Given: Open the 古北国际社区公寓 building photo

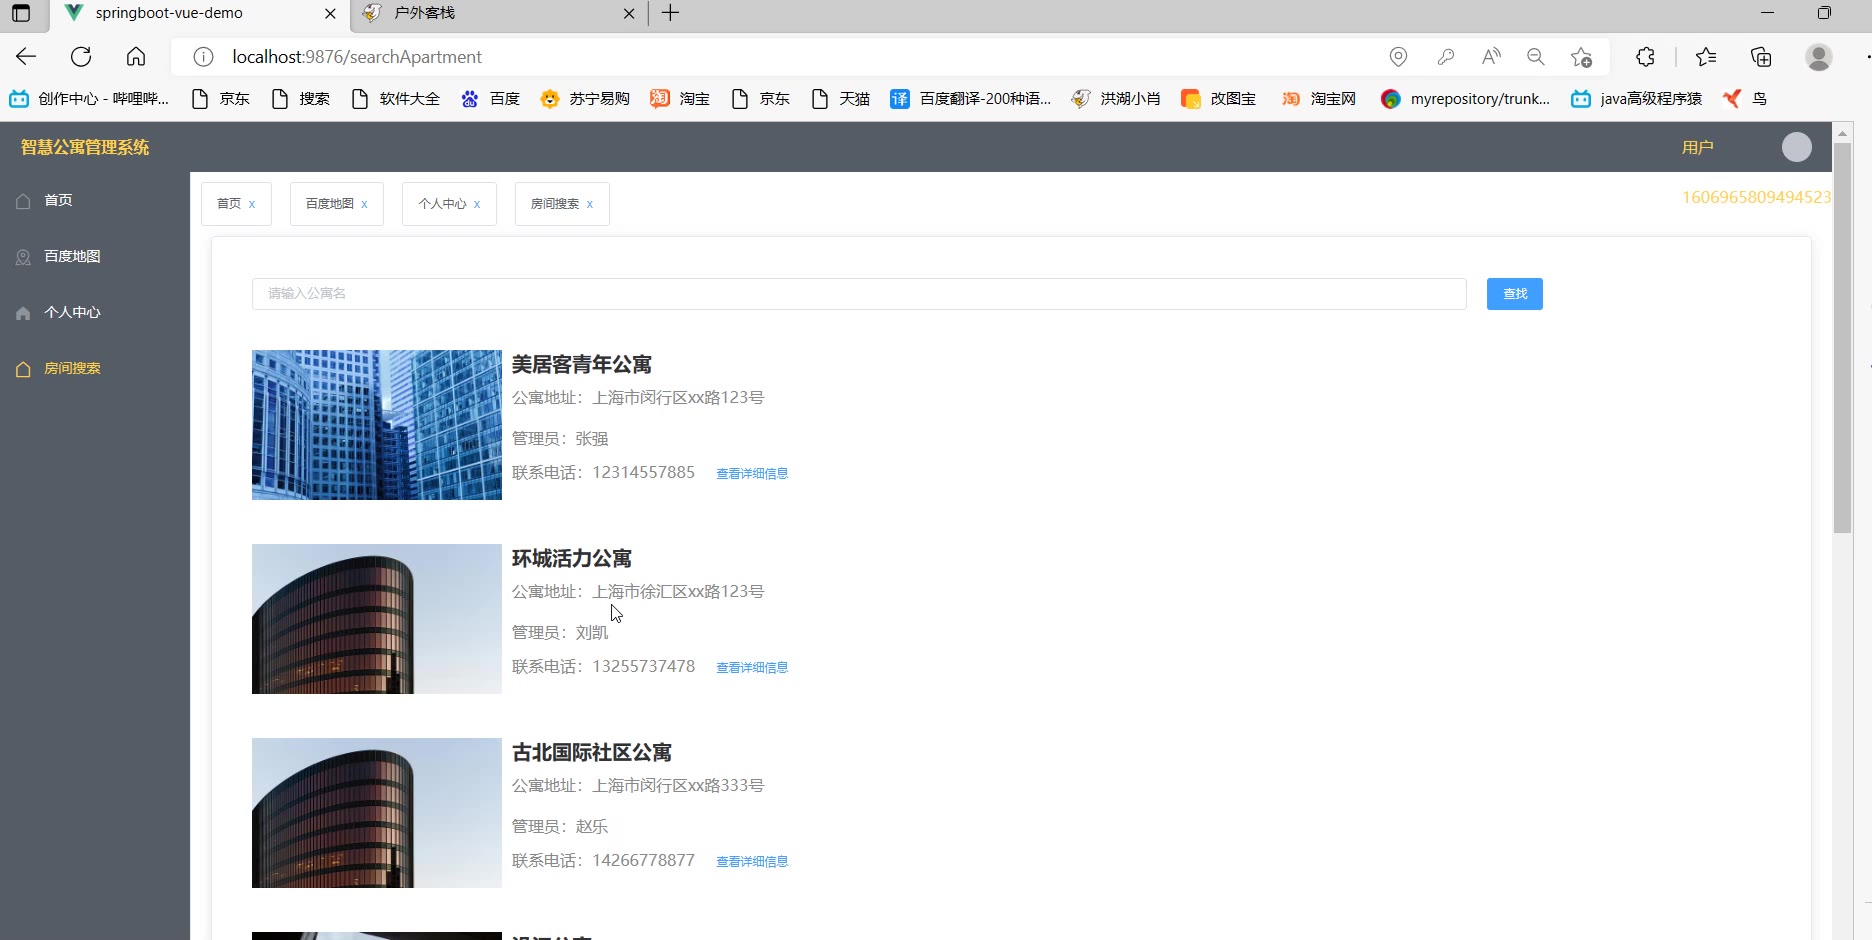Looking at the screenshot, I should (x=377, y=813).
